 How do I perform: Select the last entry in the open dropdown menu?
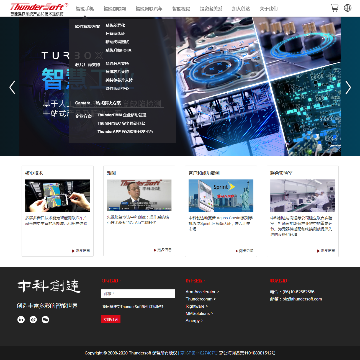pyautogui.click(x=125, y=132)
